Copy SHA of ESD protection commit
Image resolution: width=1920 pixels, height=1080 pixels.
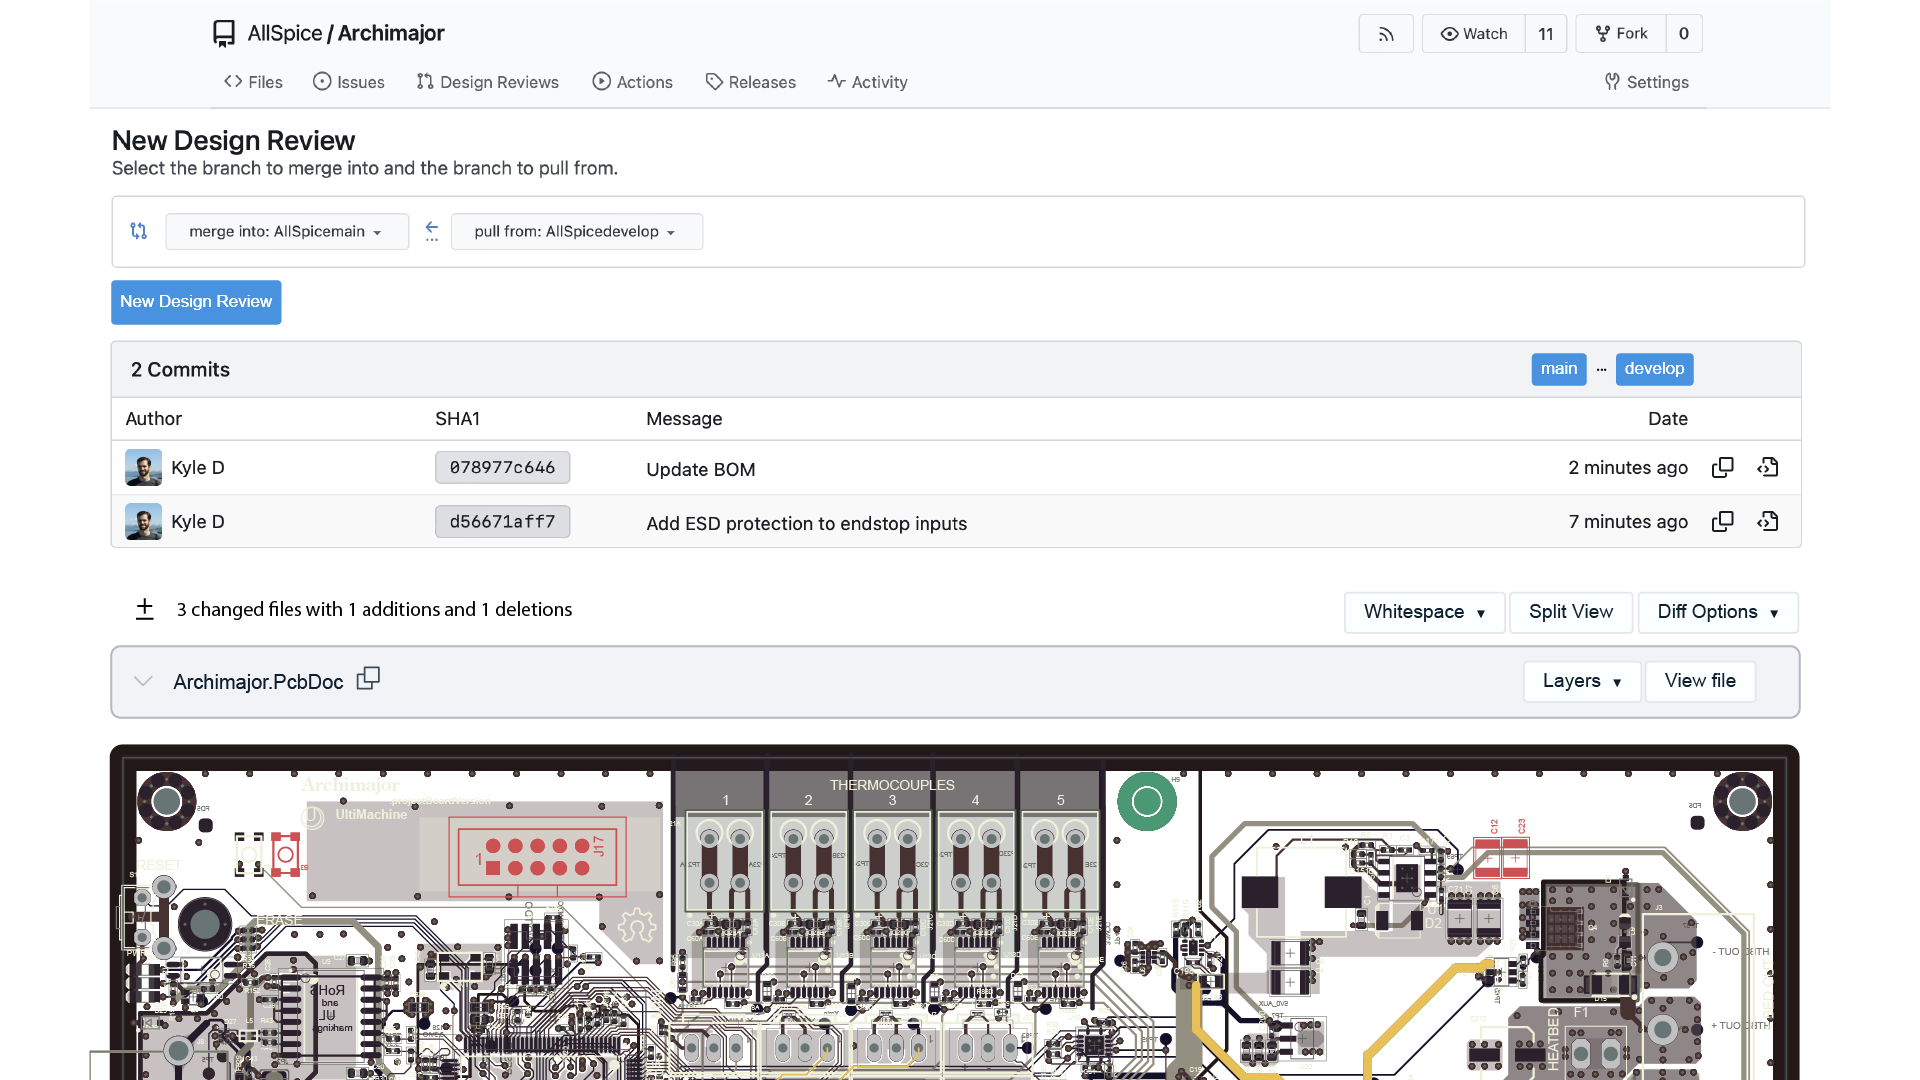pos(1722,522)
